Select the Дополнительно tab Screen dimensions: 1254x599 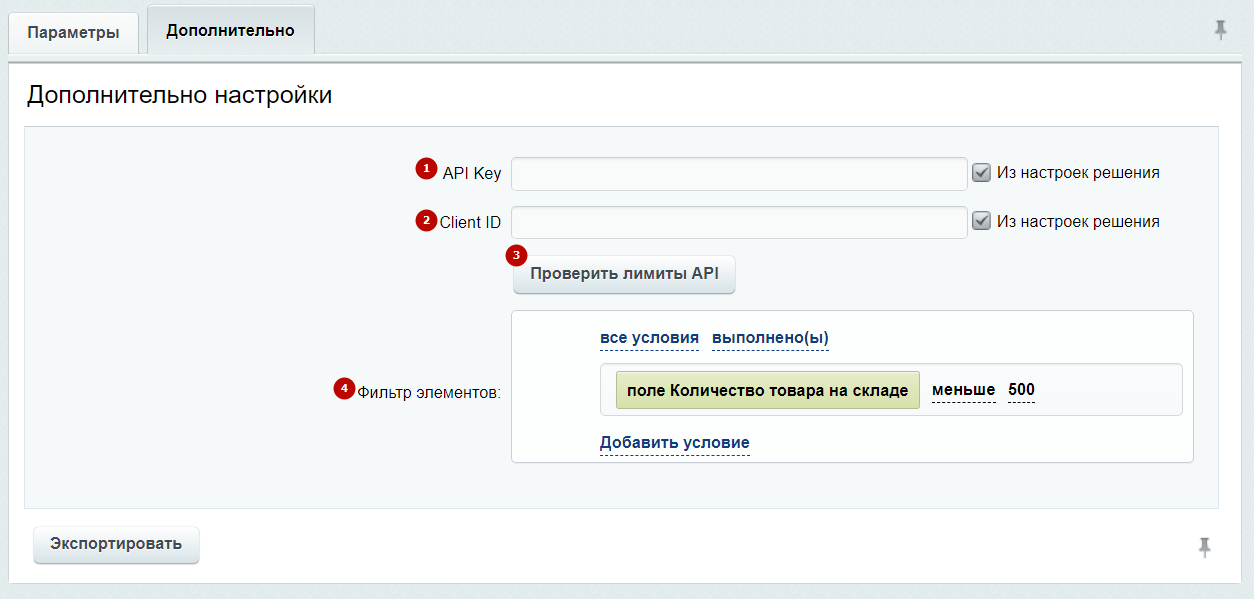230,30
